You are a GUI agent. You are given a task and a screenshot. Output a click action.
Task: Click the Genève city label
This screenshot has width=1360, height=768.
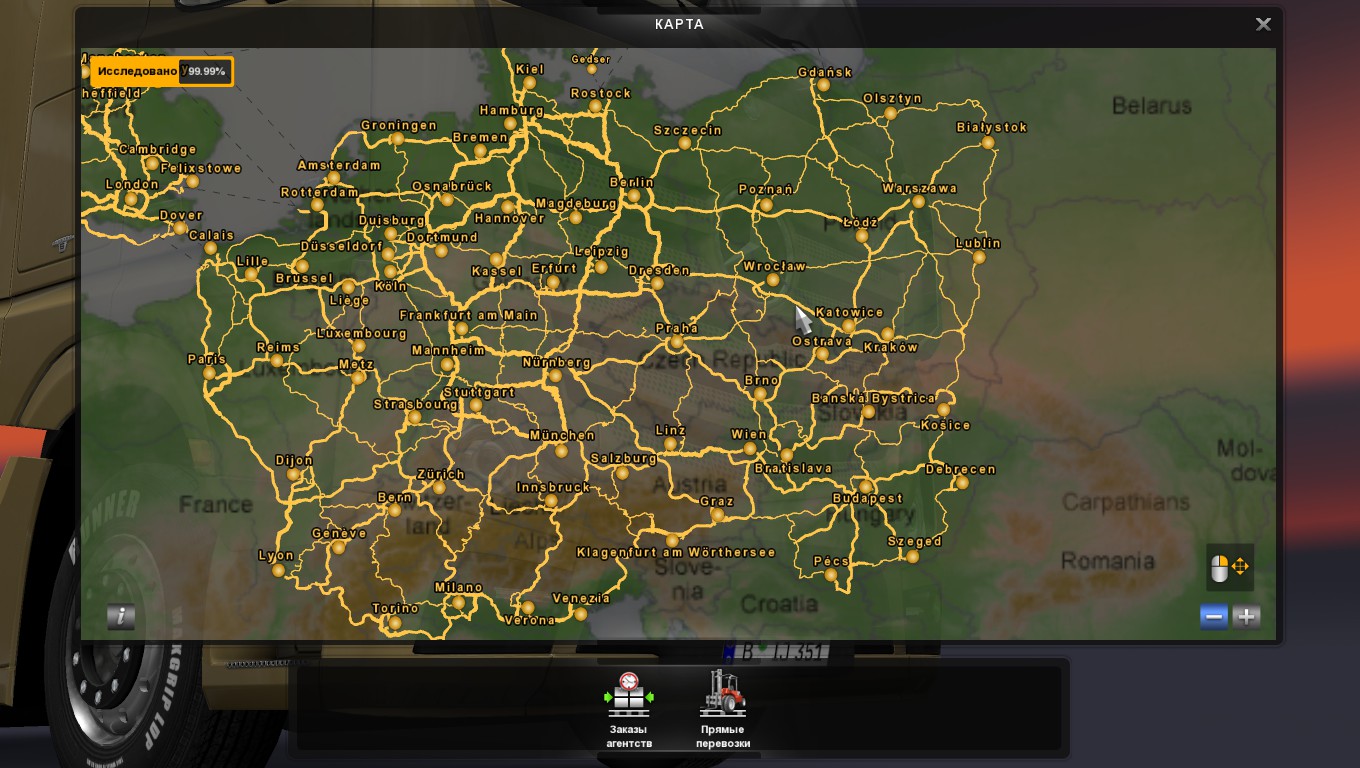pyautogui.click(x=339, y=534)
